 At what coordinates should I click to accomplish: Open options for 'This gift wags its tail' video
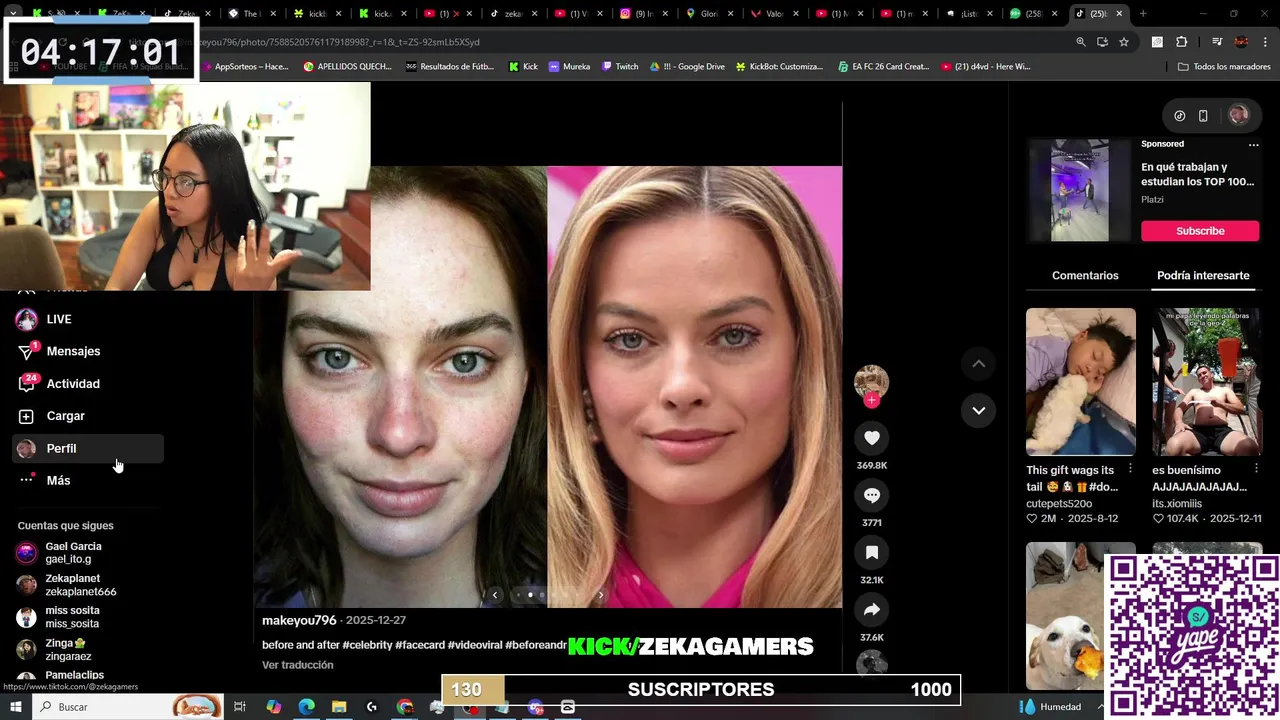(x=1130, y=468)
